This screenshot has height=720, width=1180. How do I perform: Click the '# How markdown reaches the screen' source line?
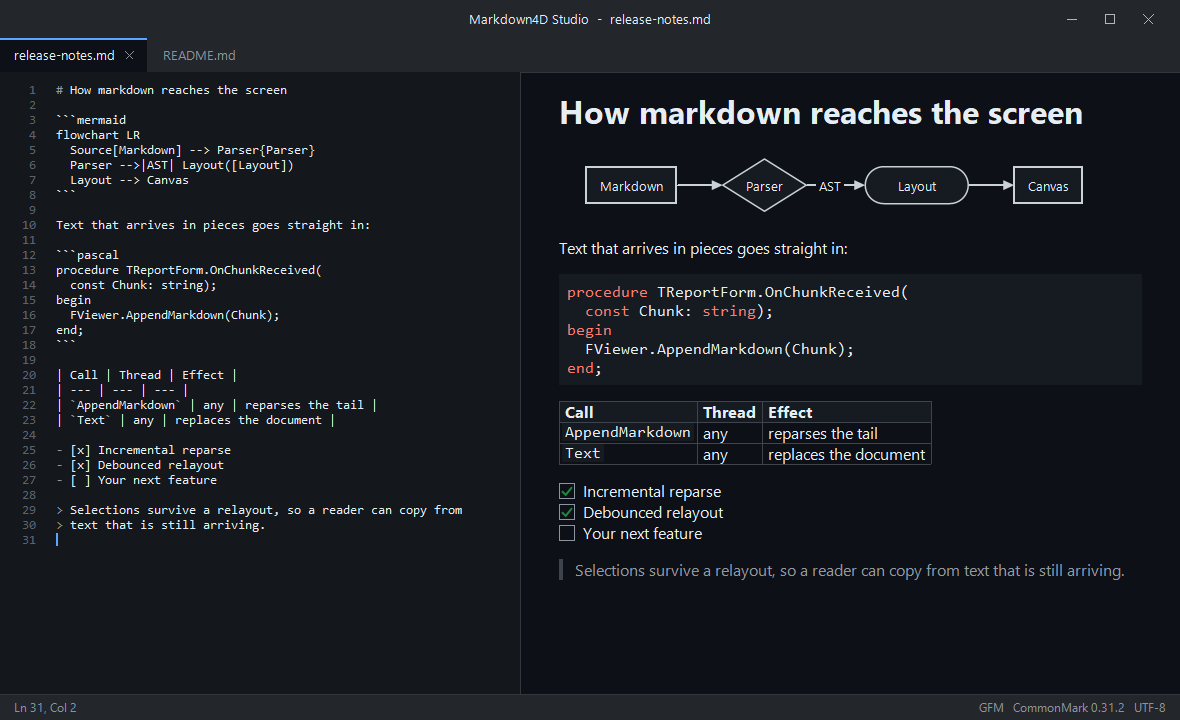171,90
